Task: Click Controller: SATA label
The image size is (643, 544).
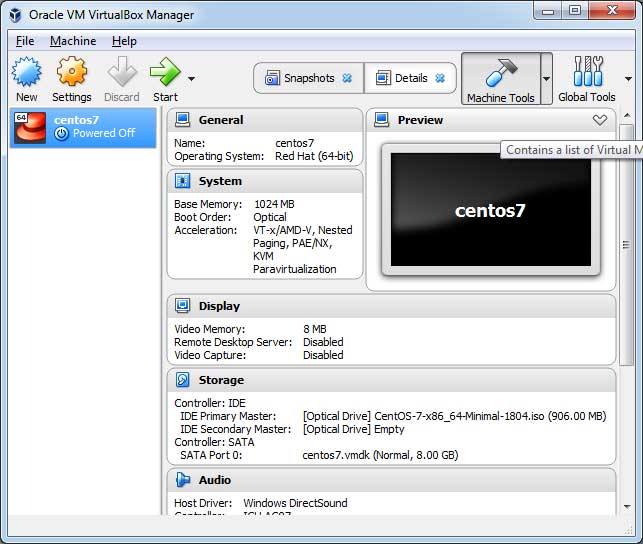Action: point(214,442)
